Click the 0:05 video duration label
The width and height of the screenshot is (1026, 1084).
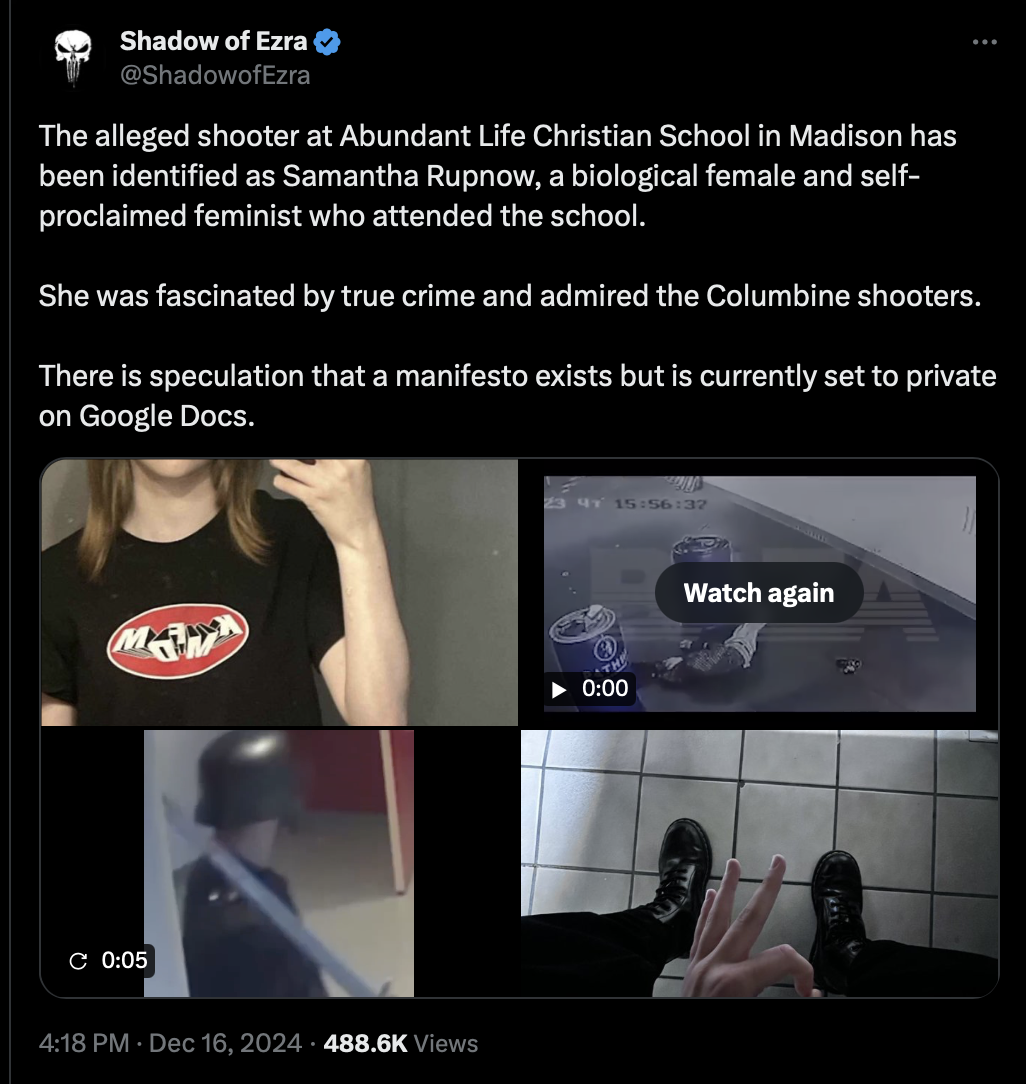124,960
